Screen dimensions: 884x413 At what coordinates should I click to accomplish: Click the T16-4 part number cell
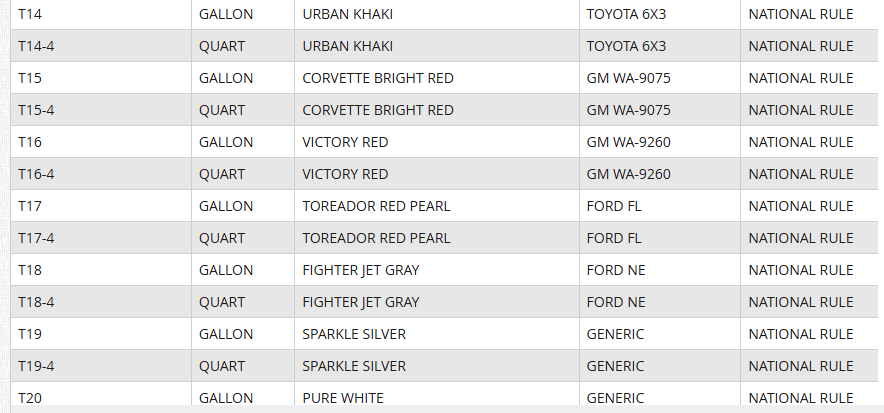(x=36, y=174)
